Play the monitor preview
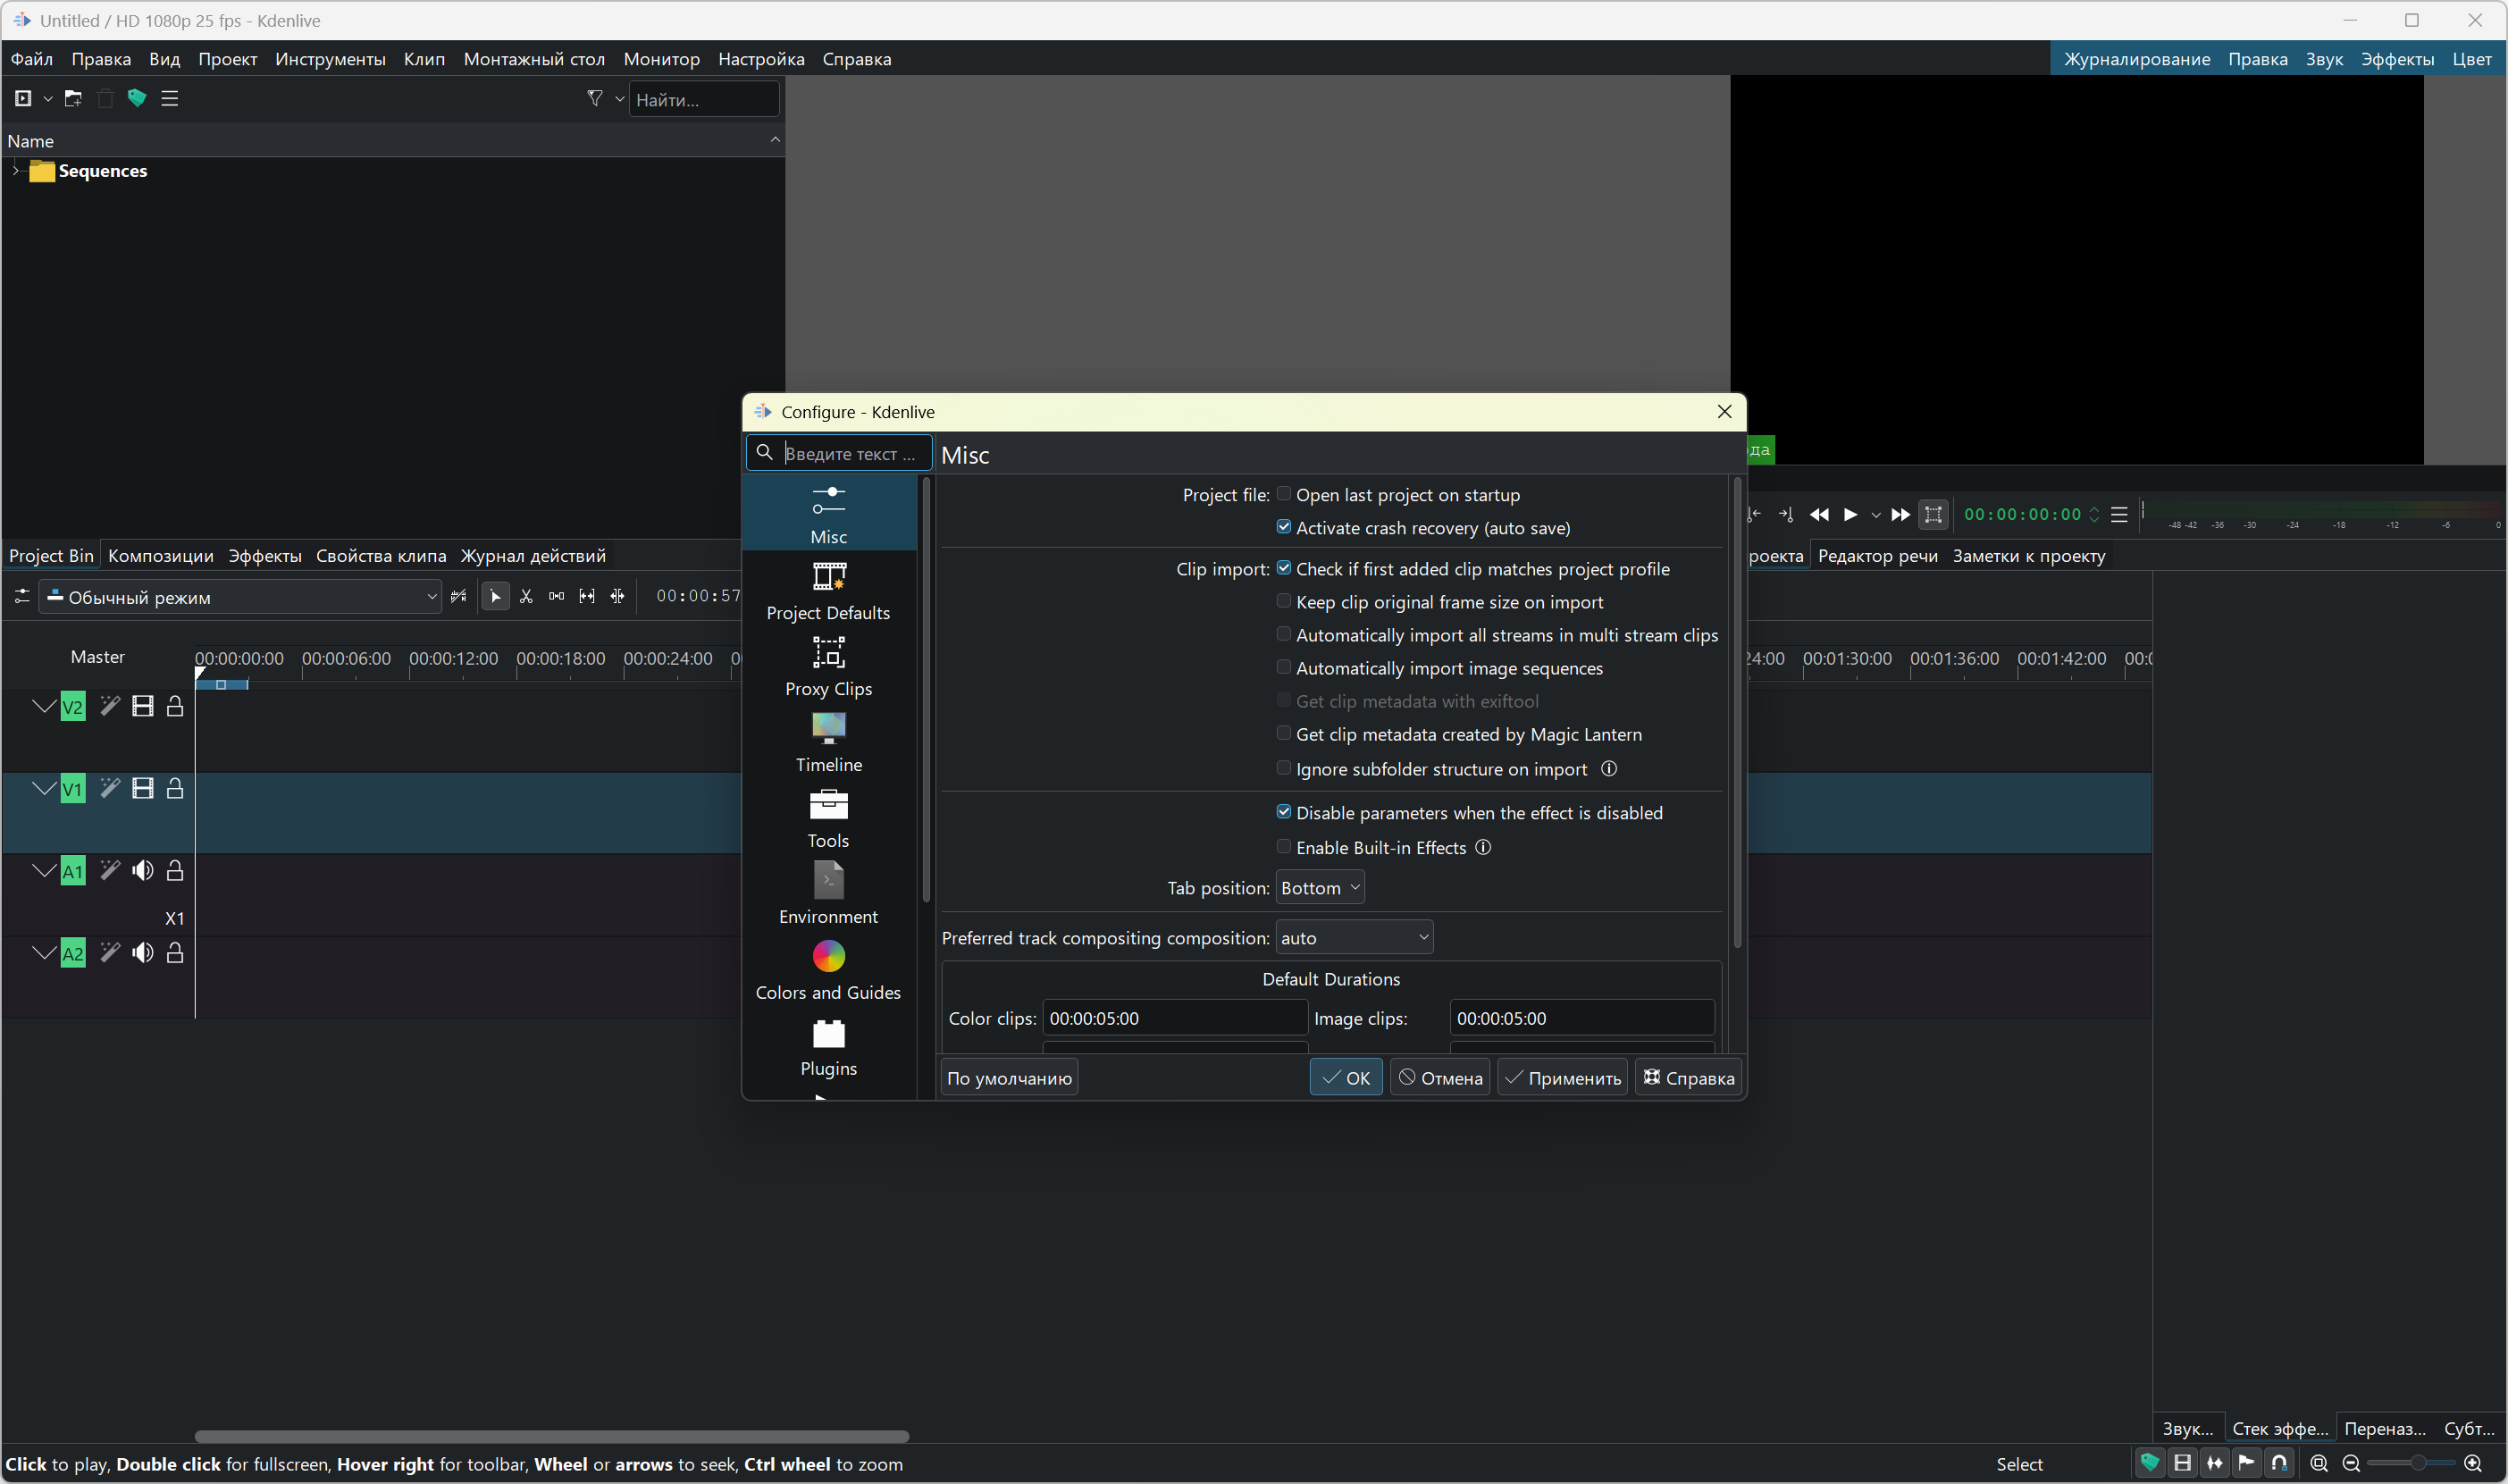Viewport: 2508px width, 1484px height. [x=1850, y=514]
